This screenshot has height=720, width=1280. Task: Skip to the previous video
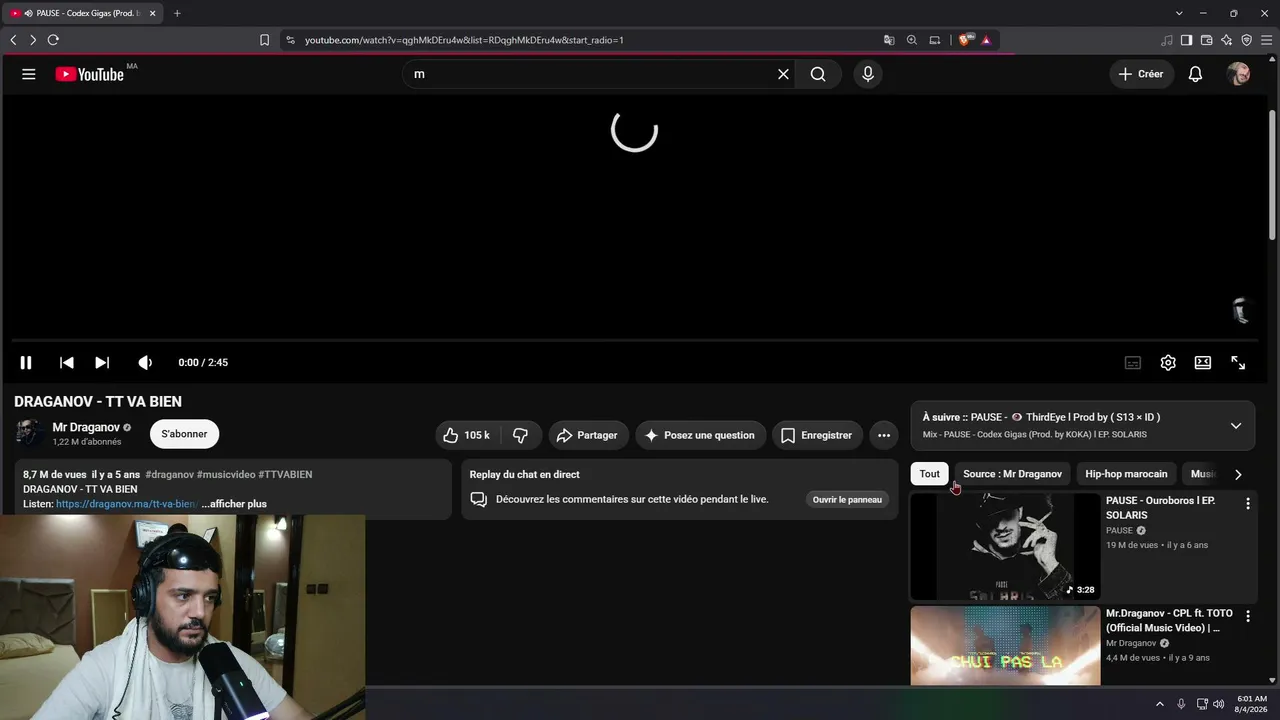pyautogui.click(x=67, y=362)
